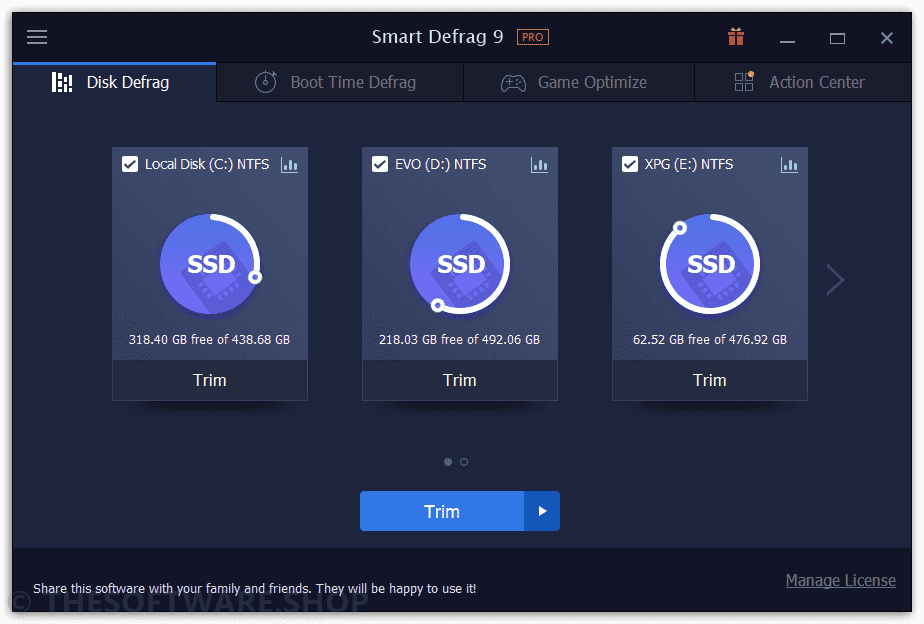The width and height of the screenshot is (924, 624).
Task: Show next disks with the right chevron
Action: (x=835, y=279)
